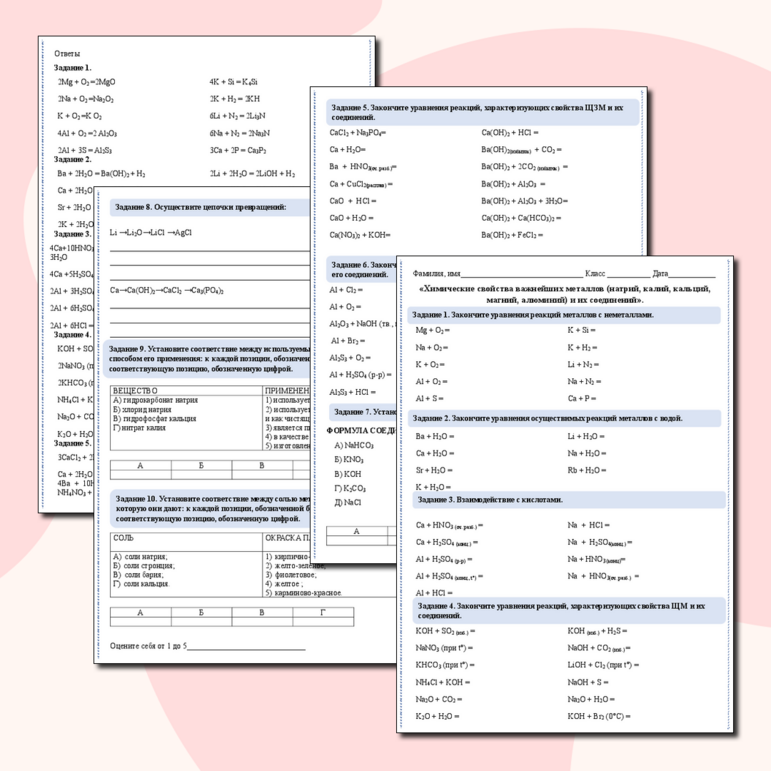Click the blank line after "Класс"
Image resolution: width=771 pixels, height=771 pixels.
click(x=628, y=274)
